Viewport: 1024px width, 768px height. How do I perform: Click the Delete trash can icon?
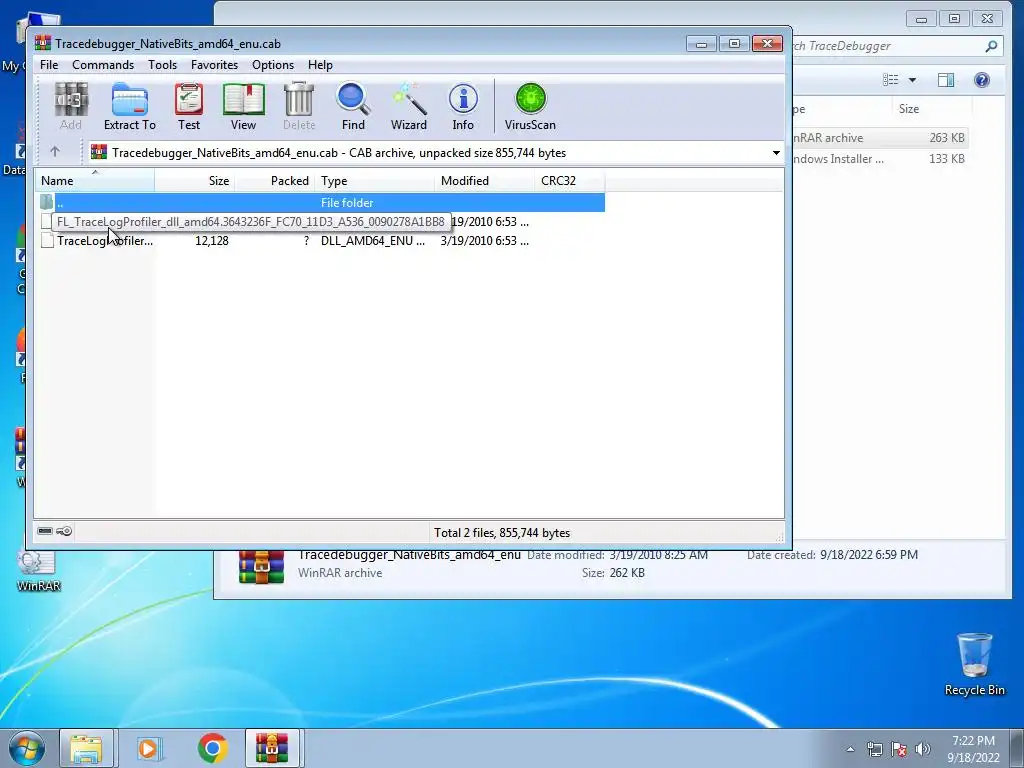coord(299,106)
